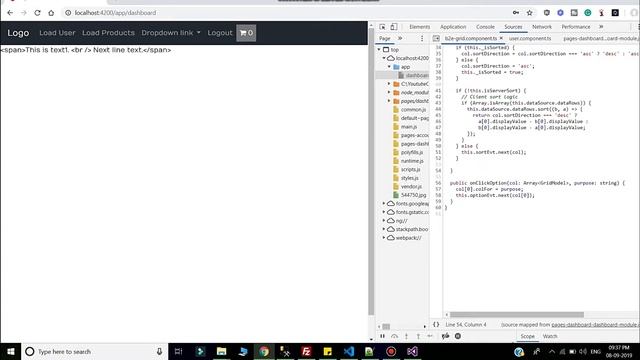640x360 pixels.
Task: Show more navigator panes chevron
Action: 400,38
